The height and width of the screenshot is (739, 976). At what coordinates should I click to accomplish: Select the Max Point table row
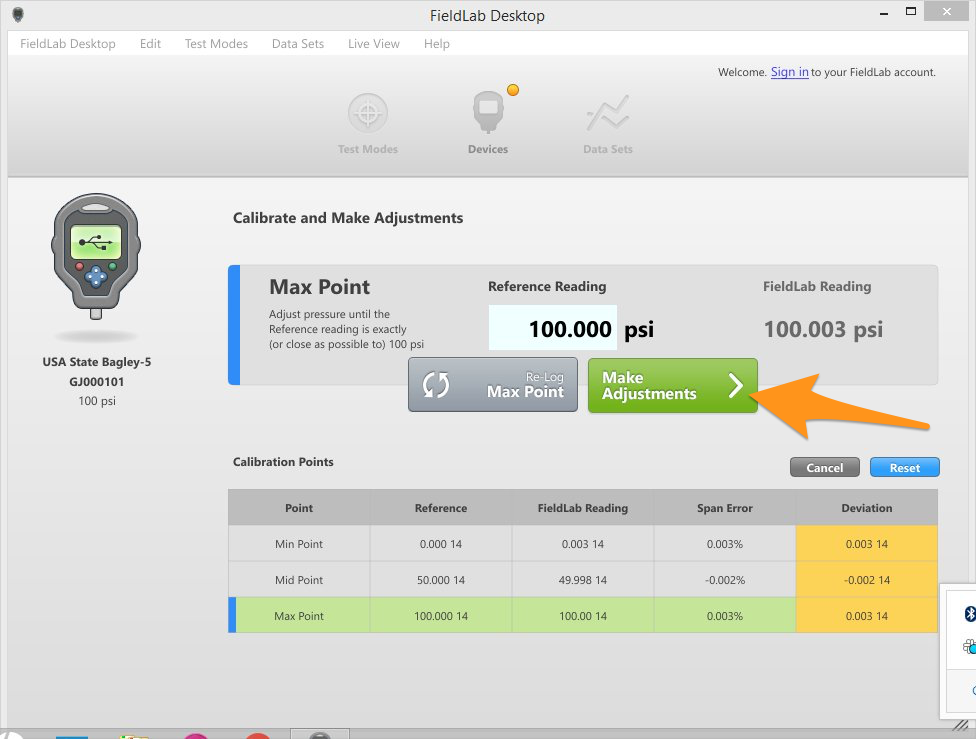click(x=583, y=616)
